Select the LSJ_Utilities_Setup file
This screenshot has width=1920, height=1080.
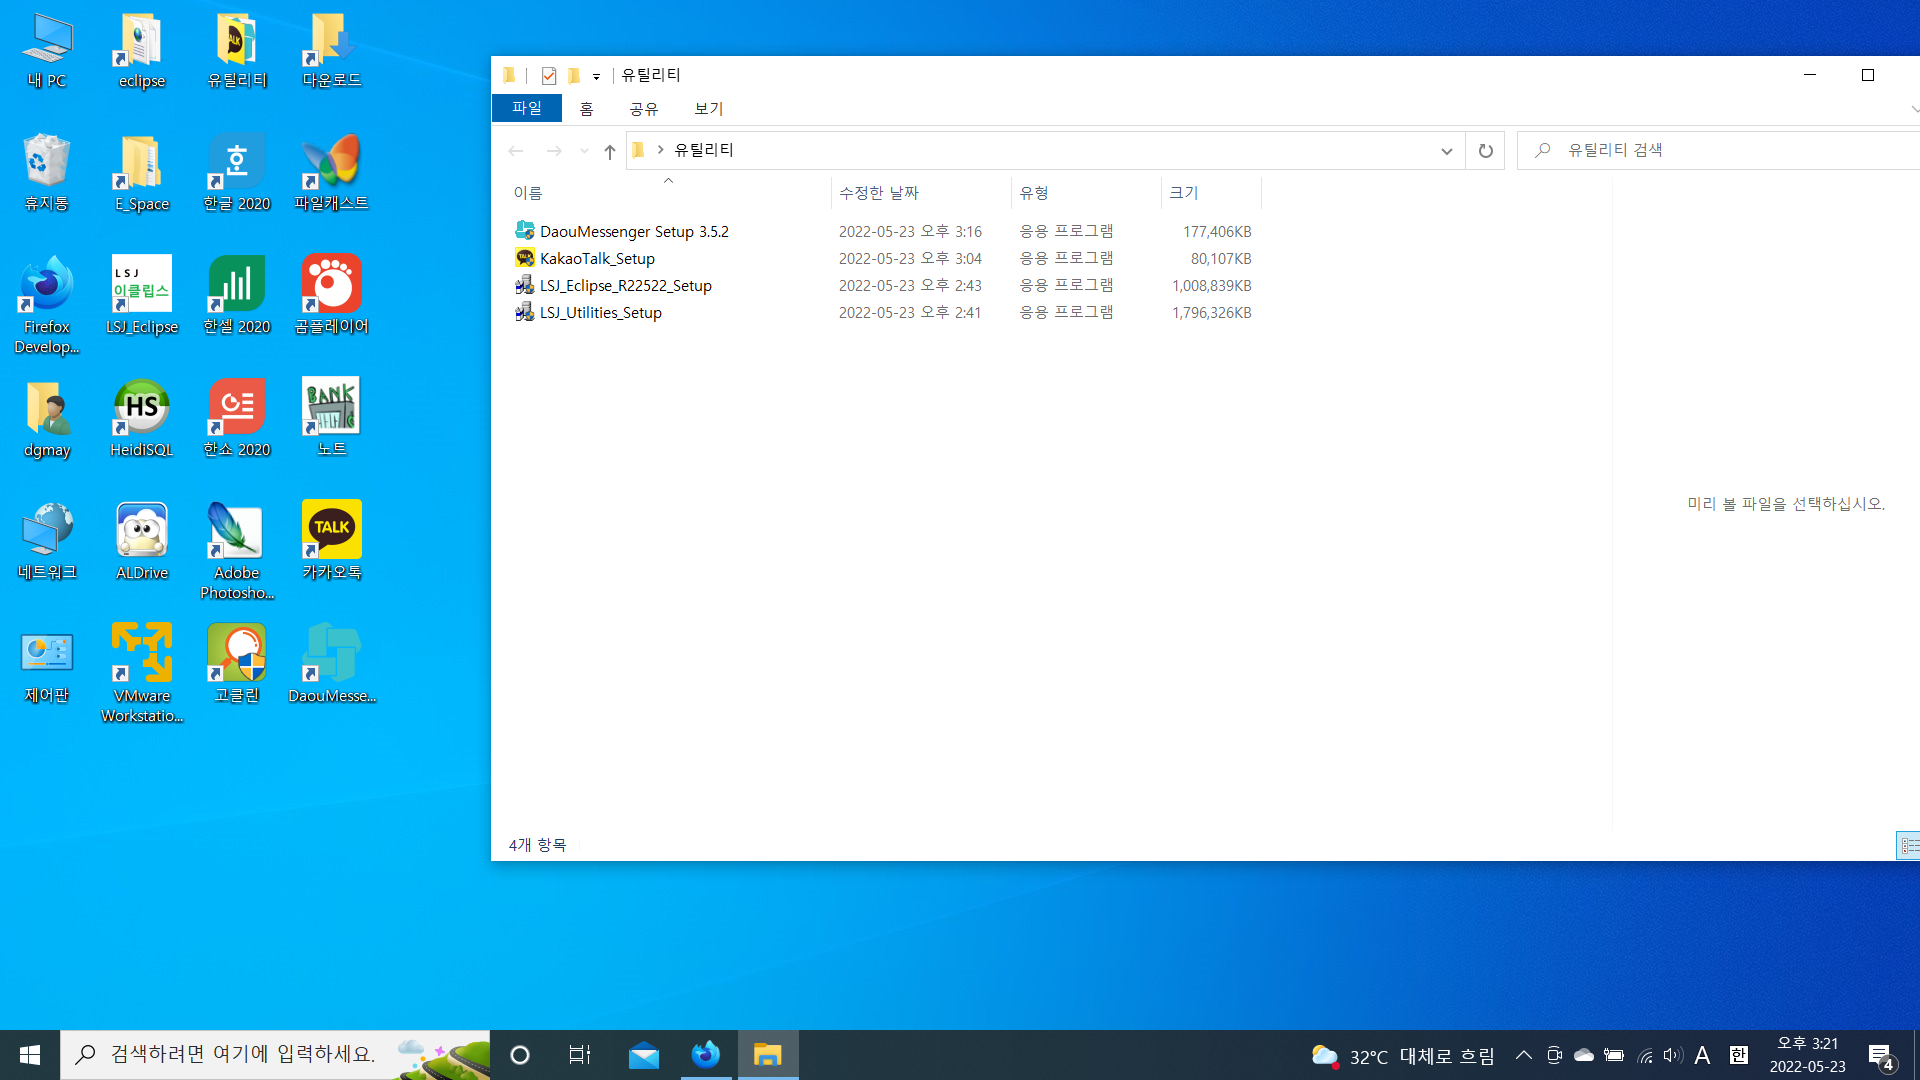coord(600,312)
